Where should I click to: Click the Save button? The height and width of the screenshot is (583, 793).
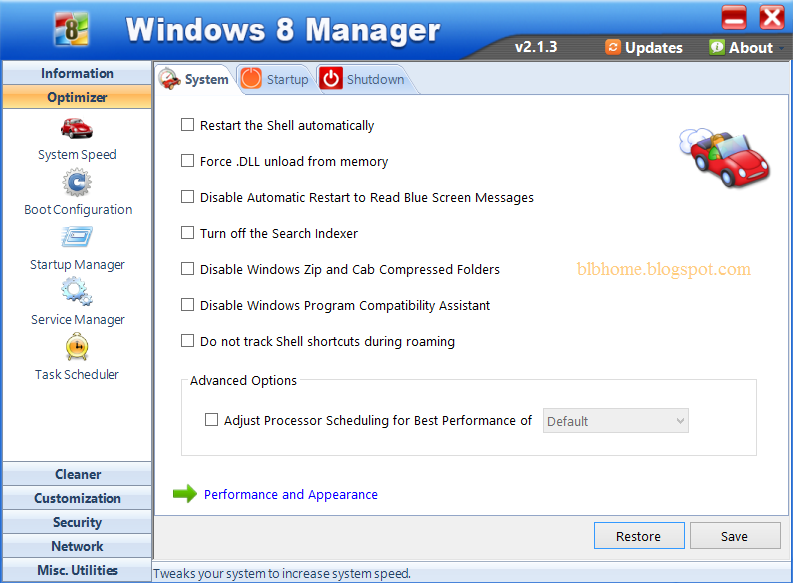click(x=734, y=536)
